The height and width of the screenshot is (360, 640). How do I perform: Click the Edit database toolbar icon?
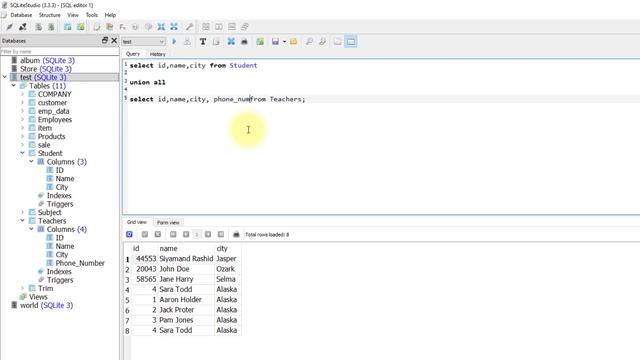(51, 27)
